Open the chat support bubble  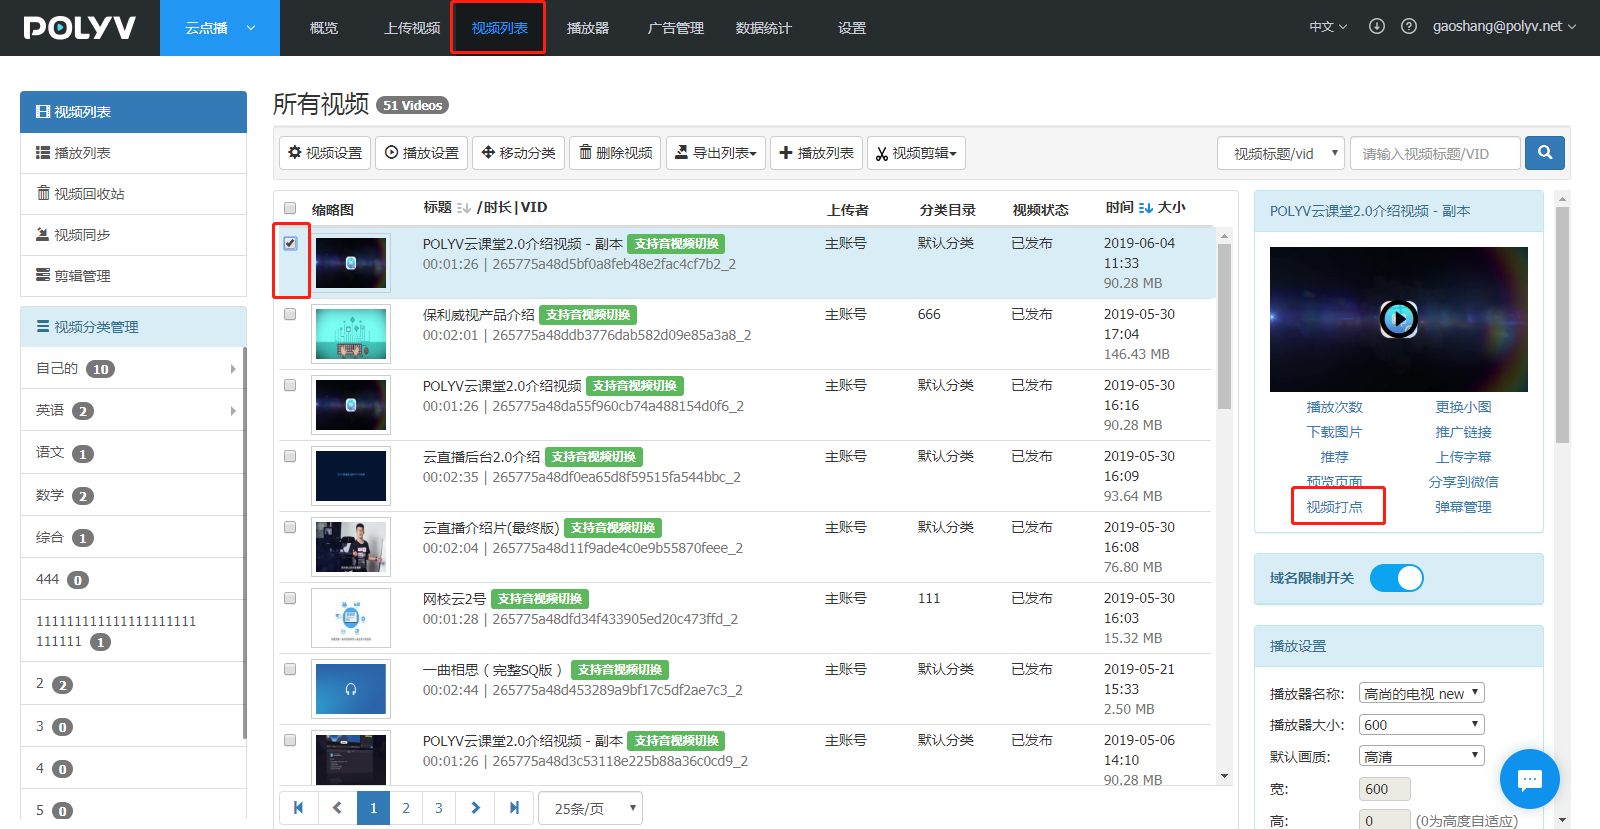click(1530, 779)
